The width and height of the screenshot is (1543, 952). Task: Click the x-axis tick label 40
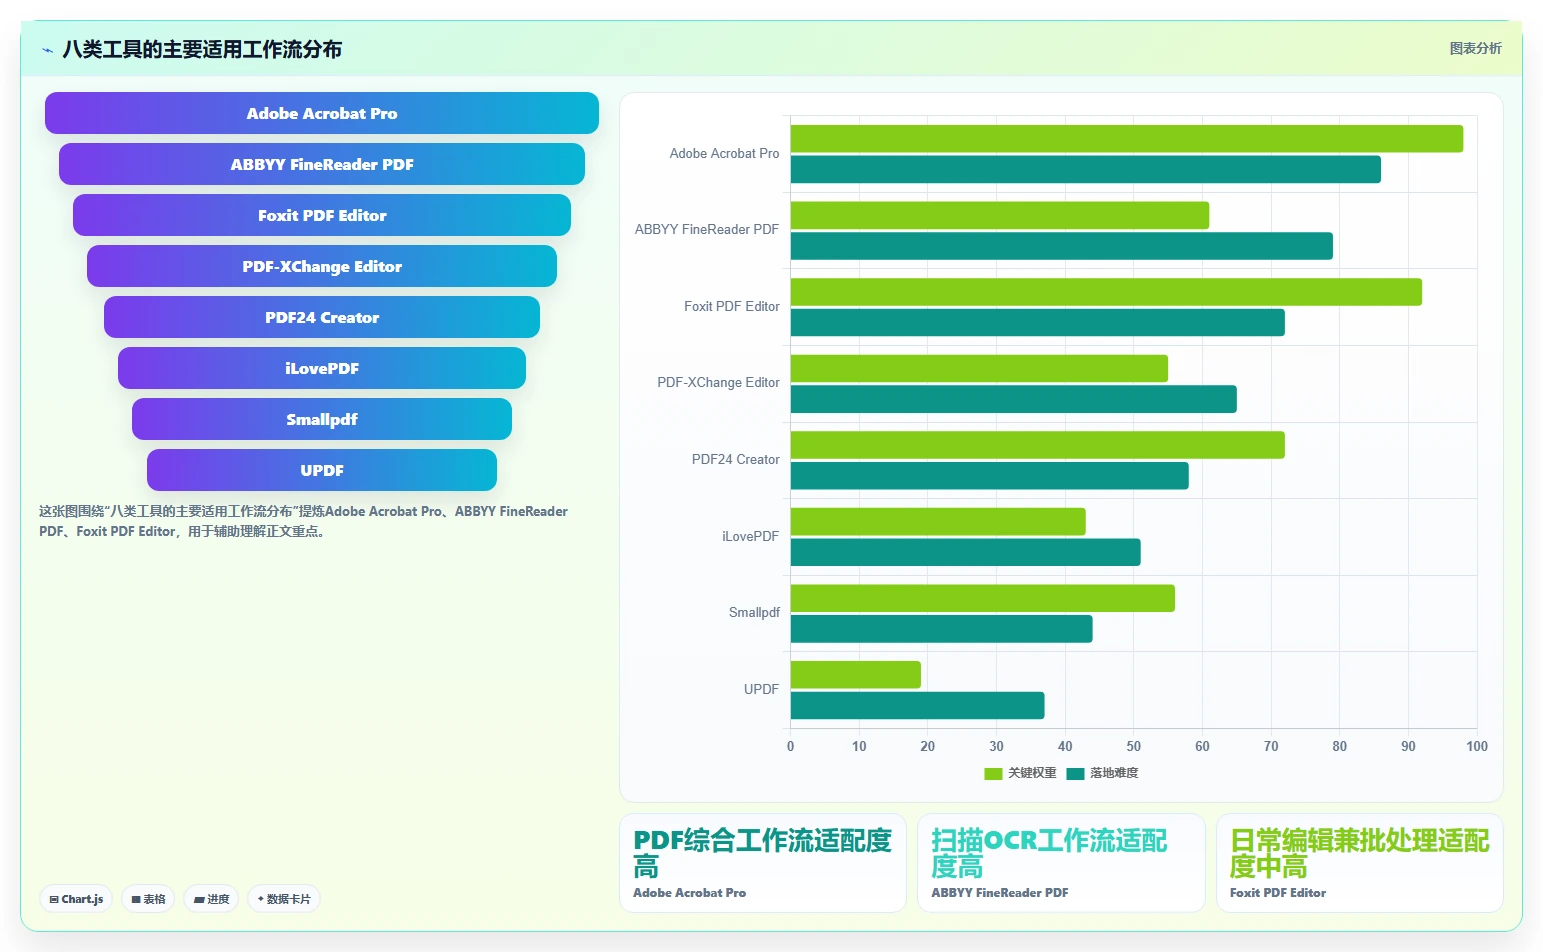click(x=1065, y=746)
